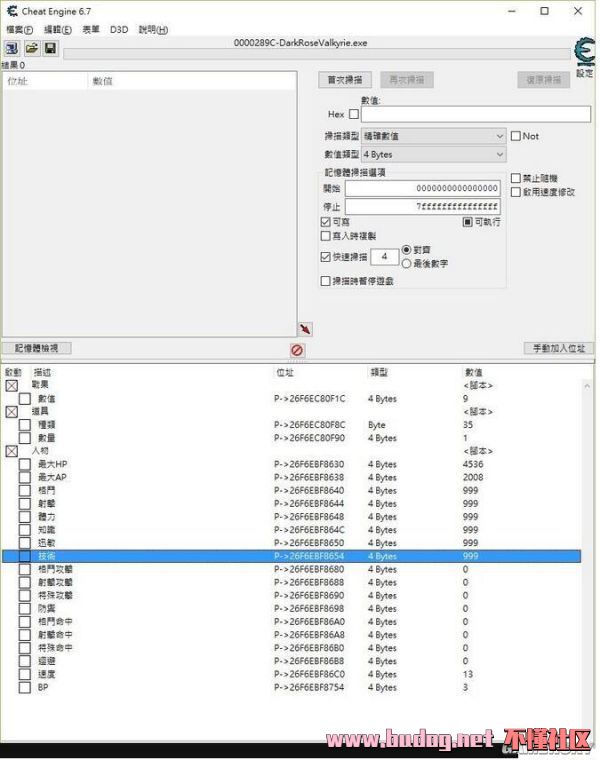The image size is (600, 760).
Task: Click the red clear list icon
Action: pyautogui.click(x=297, y=350)
